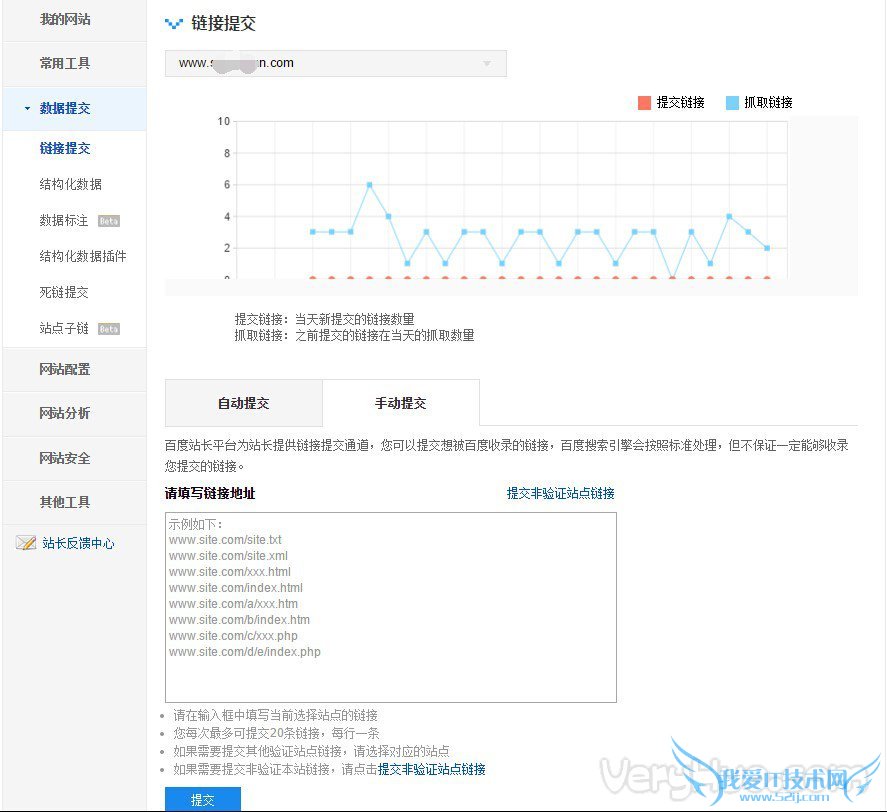Image resolution: width=887 pixels, height=812 pixels.
Task: Click the dropdown arrow of site selector
Action: [x=486, y=63]
